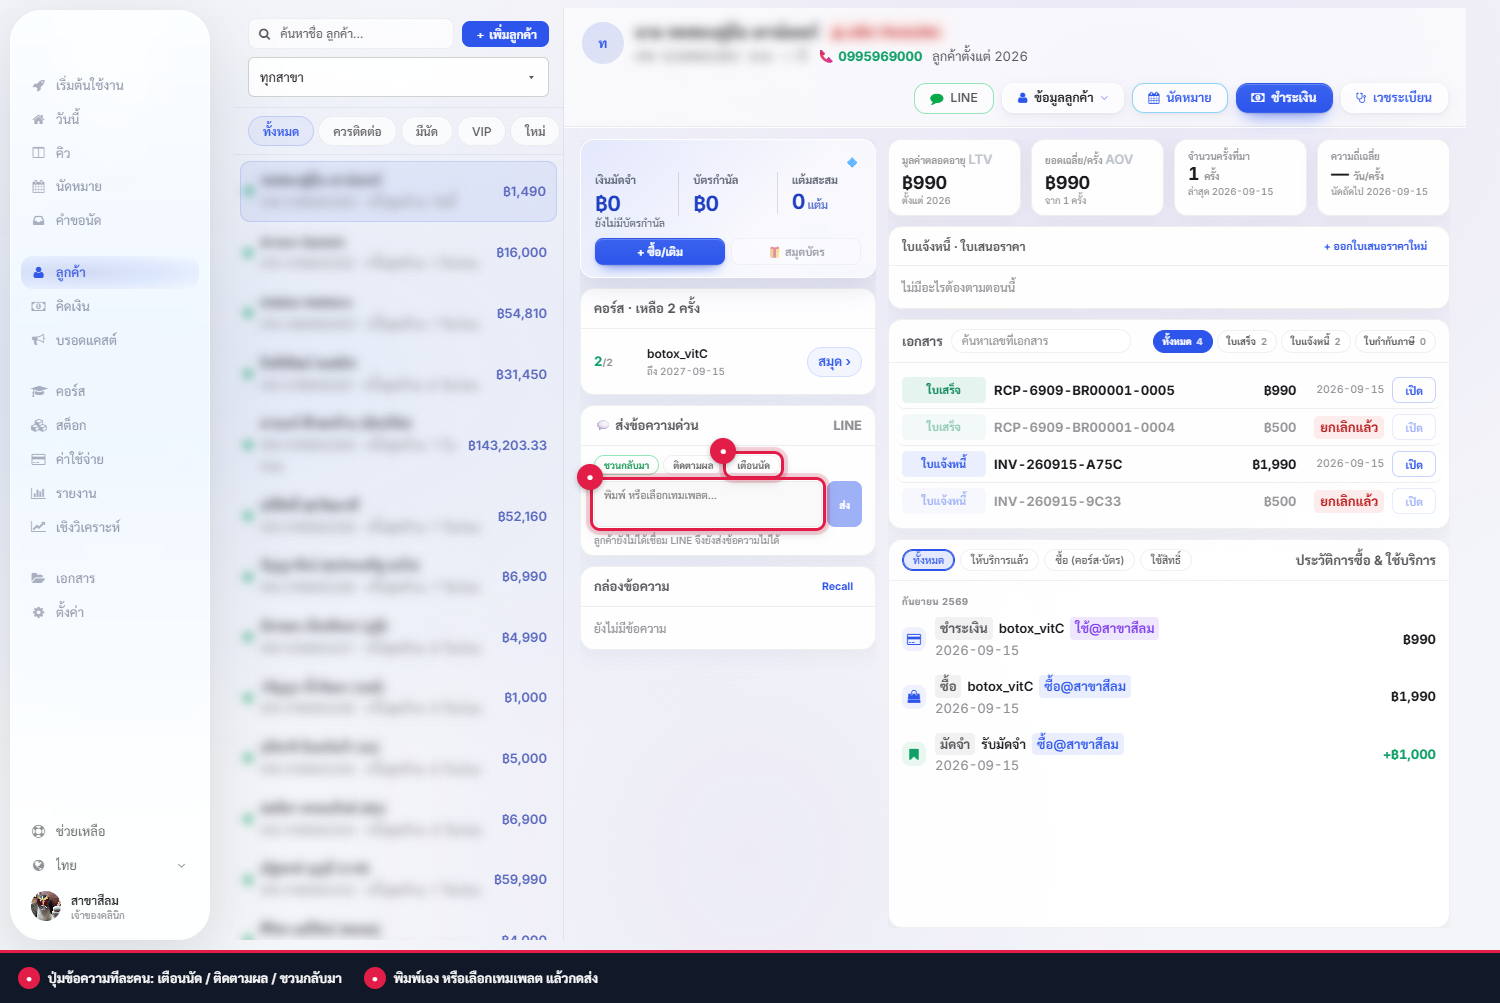The width and height of the screenshot is (1500, 1003).
Task: Select the ควรติดต่อ customer filter chip
Action: click(x=357, y=131)
